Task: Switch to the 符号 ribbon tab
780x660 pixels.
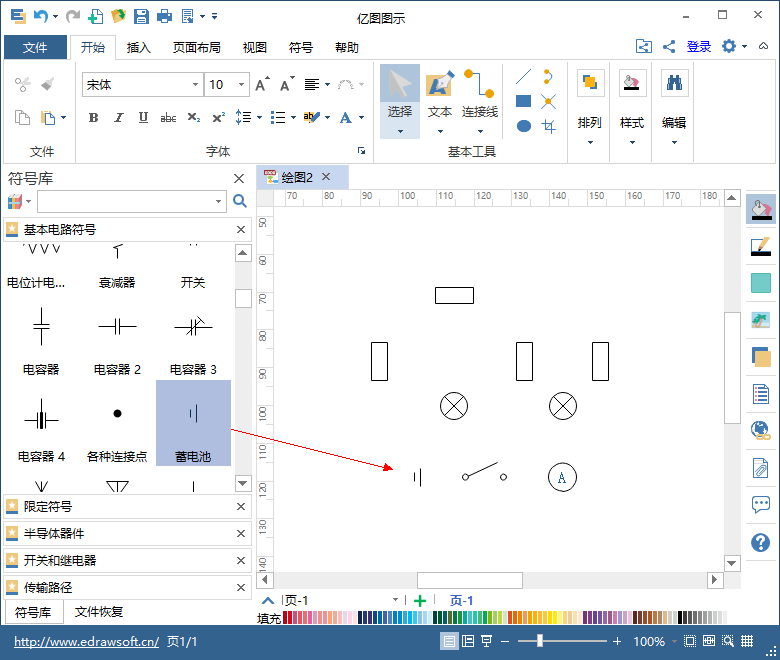Action: [300, 47]
